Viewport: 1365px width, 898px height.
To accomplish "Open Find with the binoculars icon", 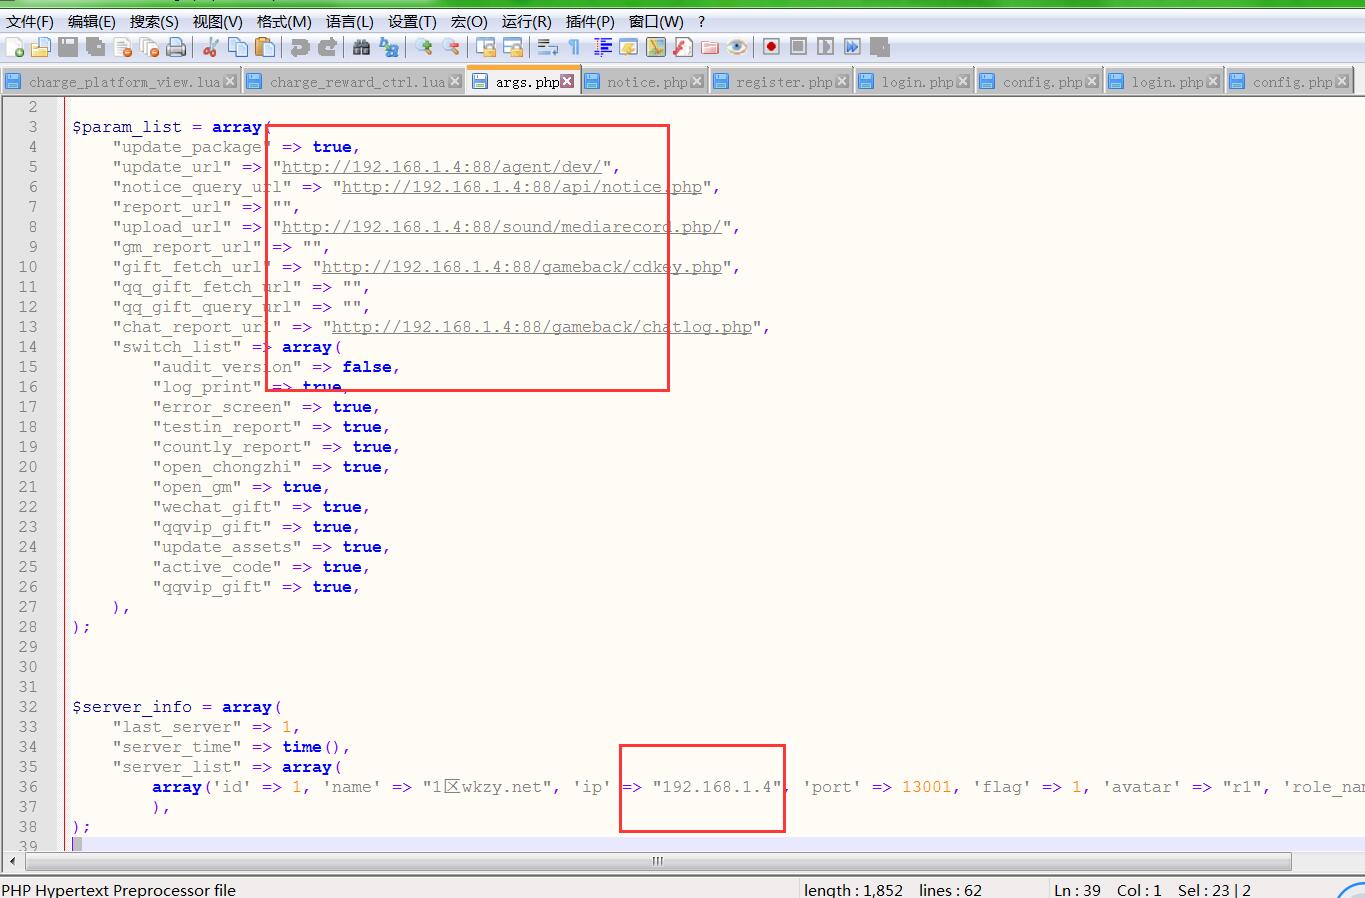I will [x=362, y=47].
